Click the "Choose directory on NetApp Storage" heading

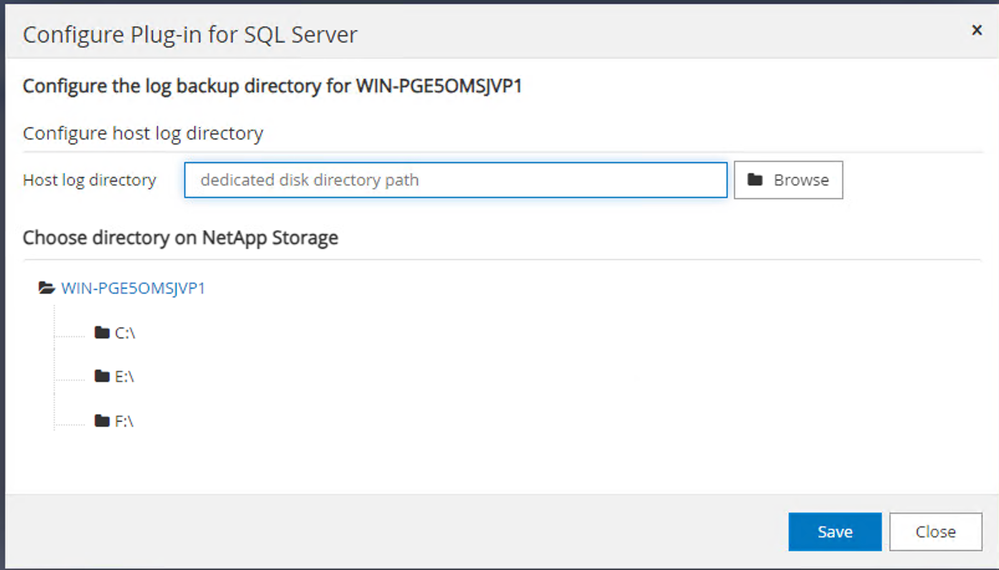click(180, 238)
